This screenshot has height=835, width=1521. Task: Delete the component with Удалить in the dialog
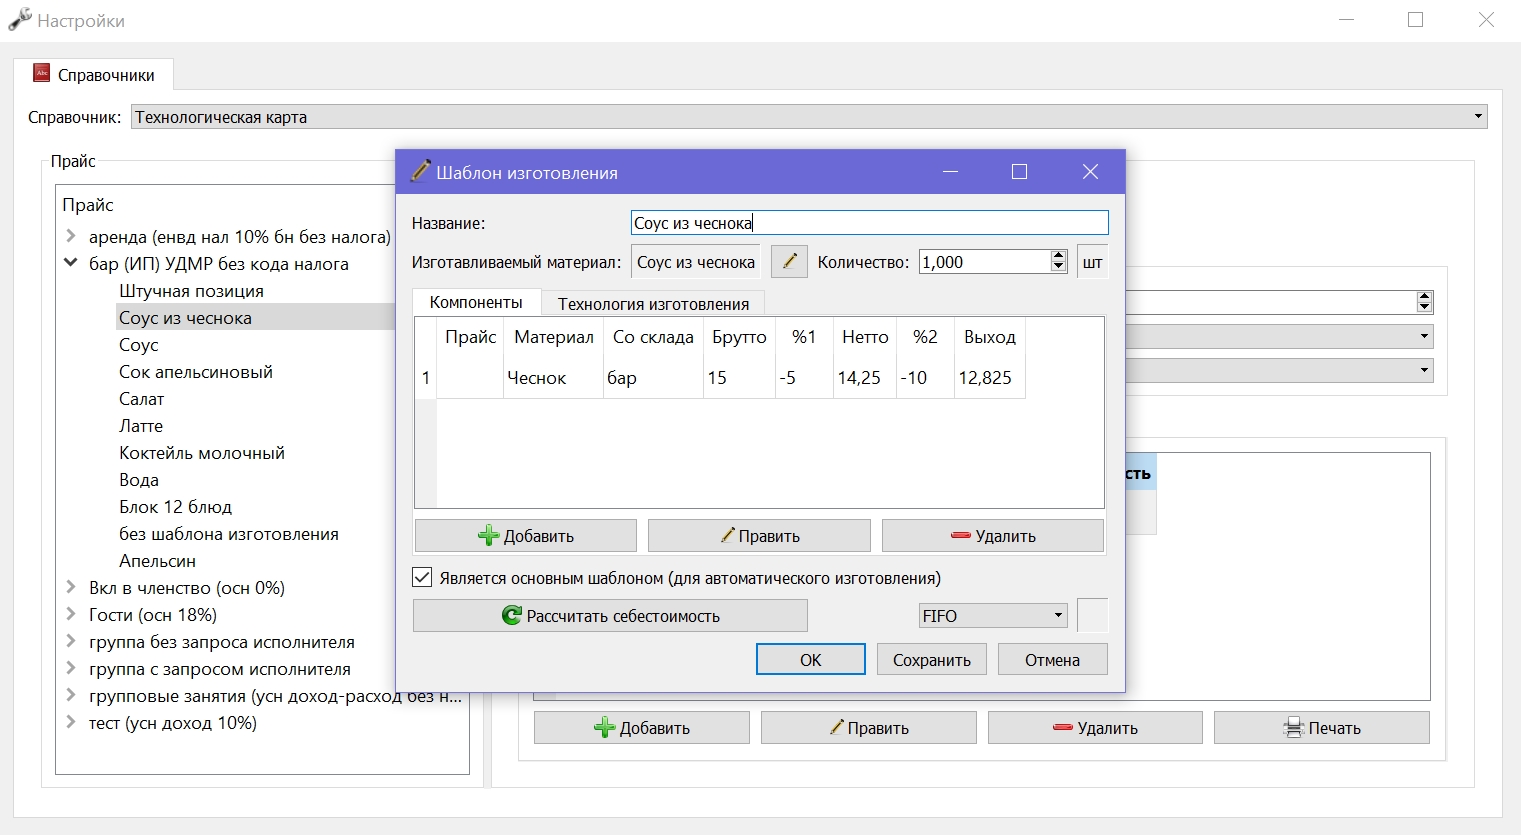[993, 536]
